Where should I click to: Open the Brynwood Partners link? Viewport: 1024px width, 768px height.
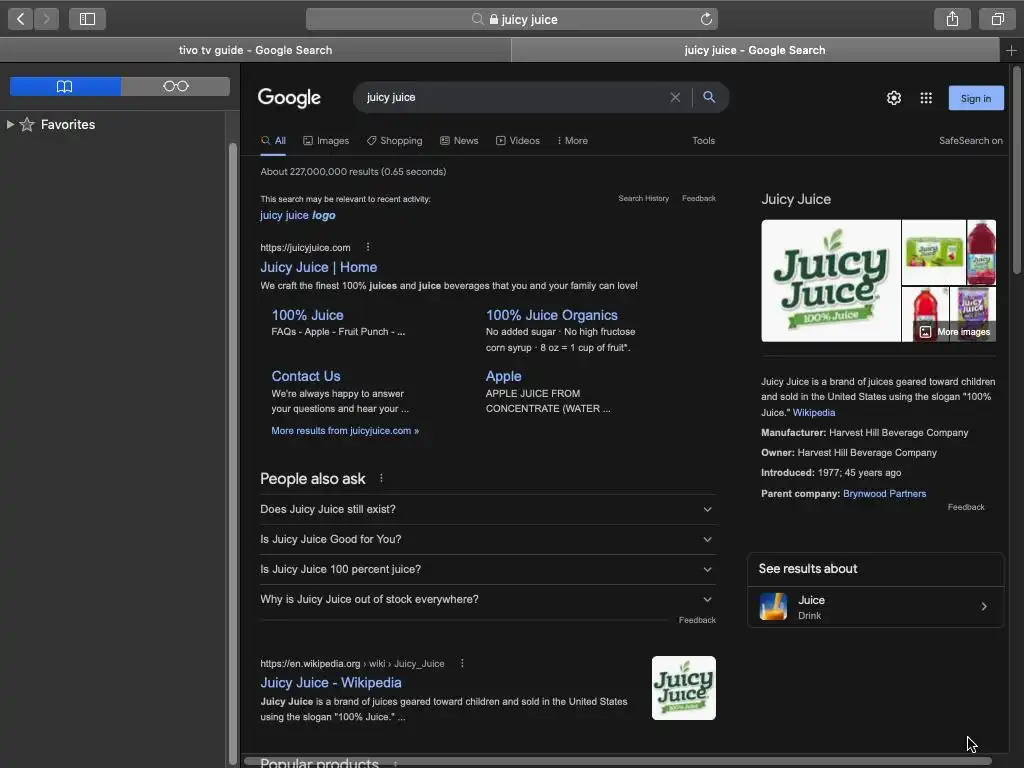pos(884,494)
